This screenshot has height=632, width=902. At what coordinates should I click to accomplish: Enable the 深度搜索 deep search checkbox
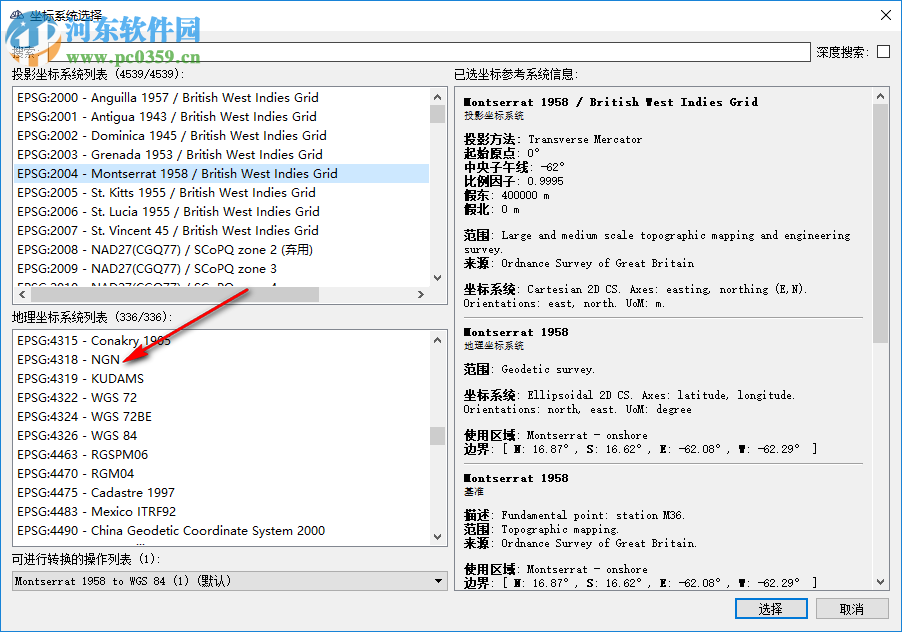pyautogui.click(x=883, y=52)
